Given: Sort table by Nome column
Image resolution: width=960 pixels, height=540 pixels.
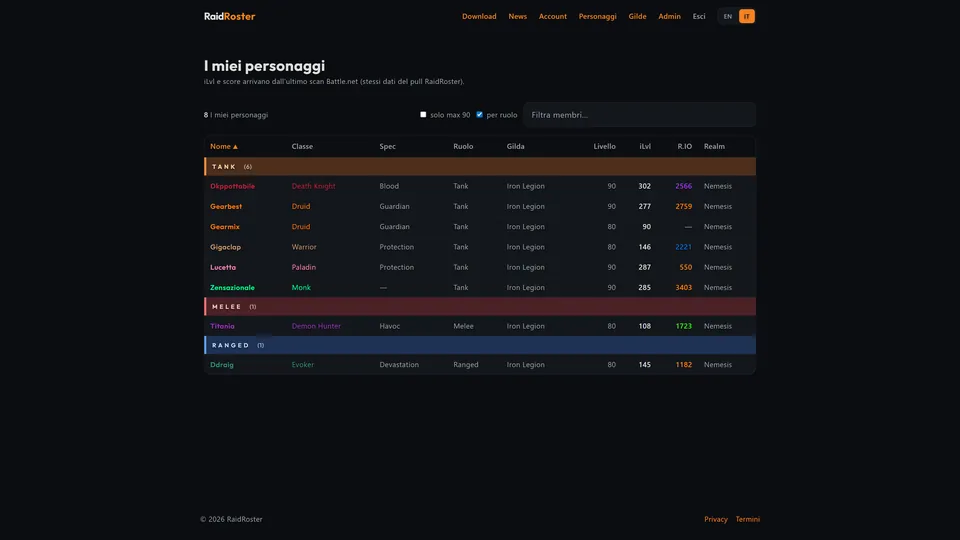Looking at the screenshot, I should point(223,146).
